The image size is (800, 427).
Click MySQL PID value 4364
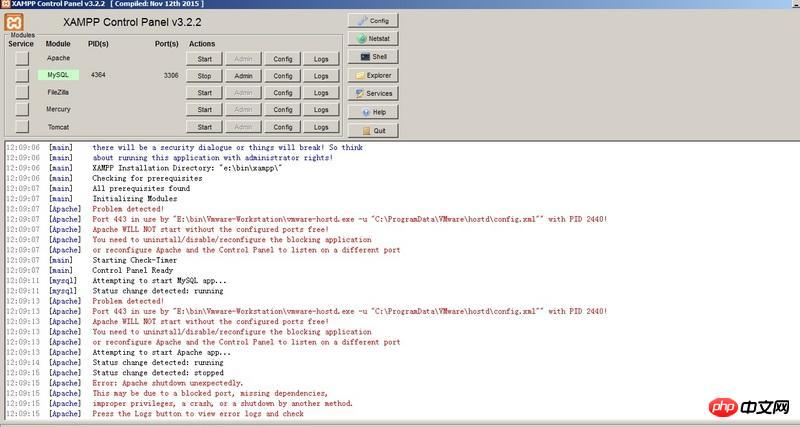point(98,75)
